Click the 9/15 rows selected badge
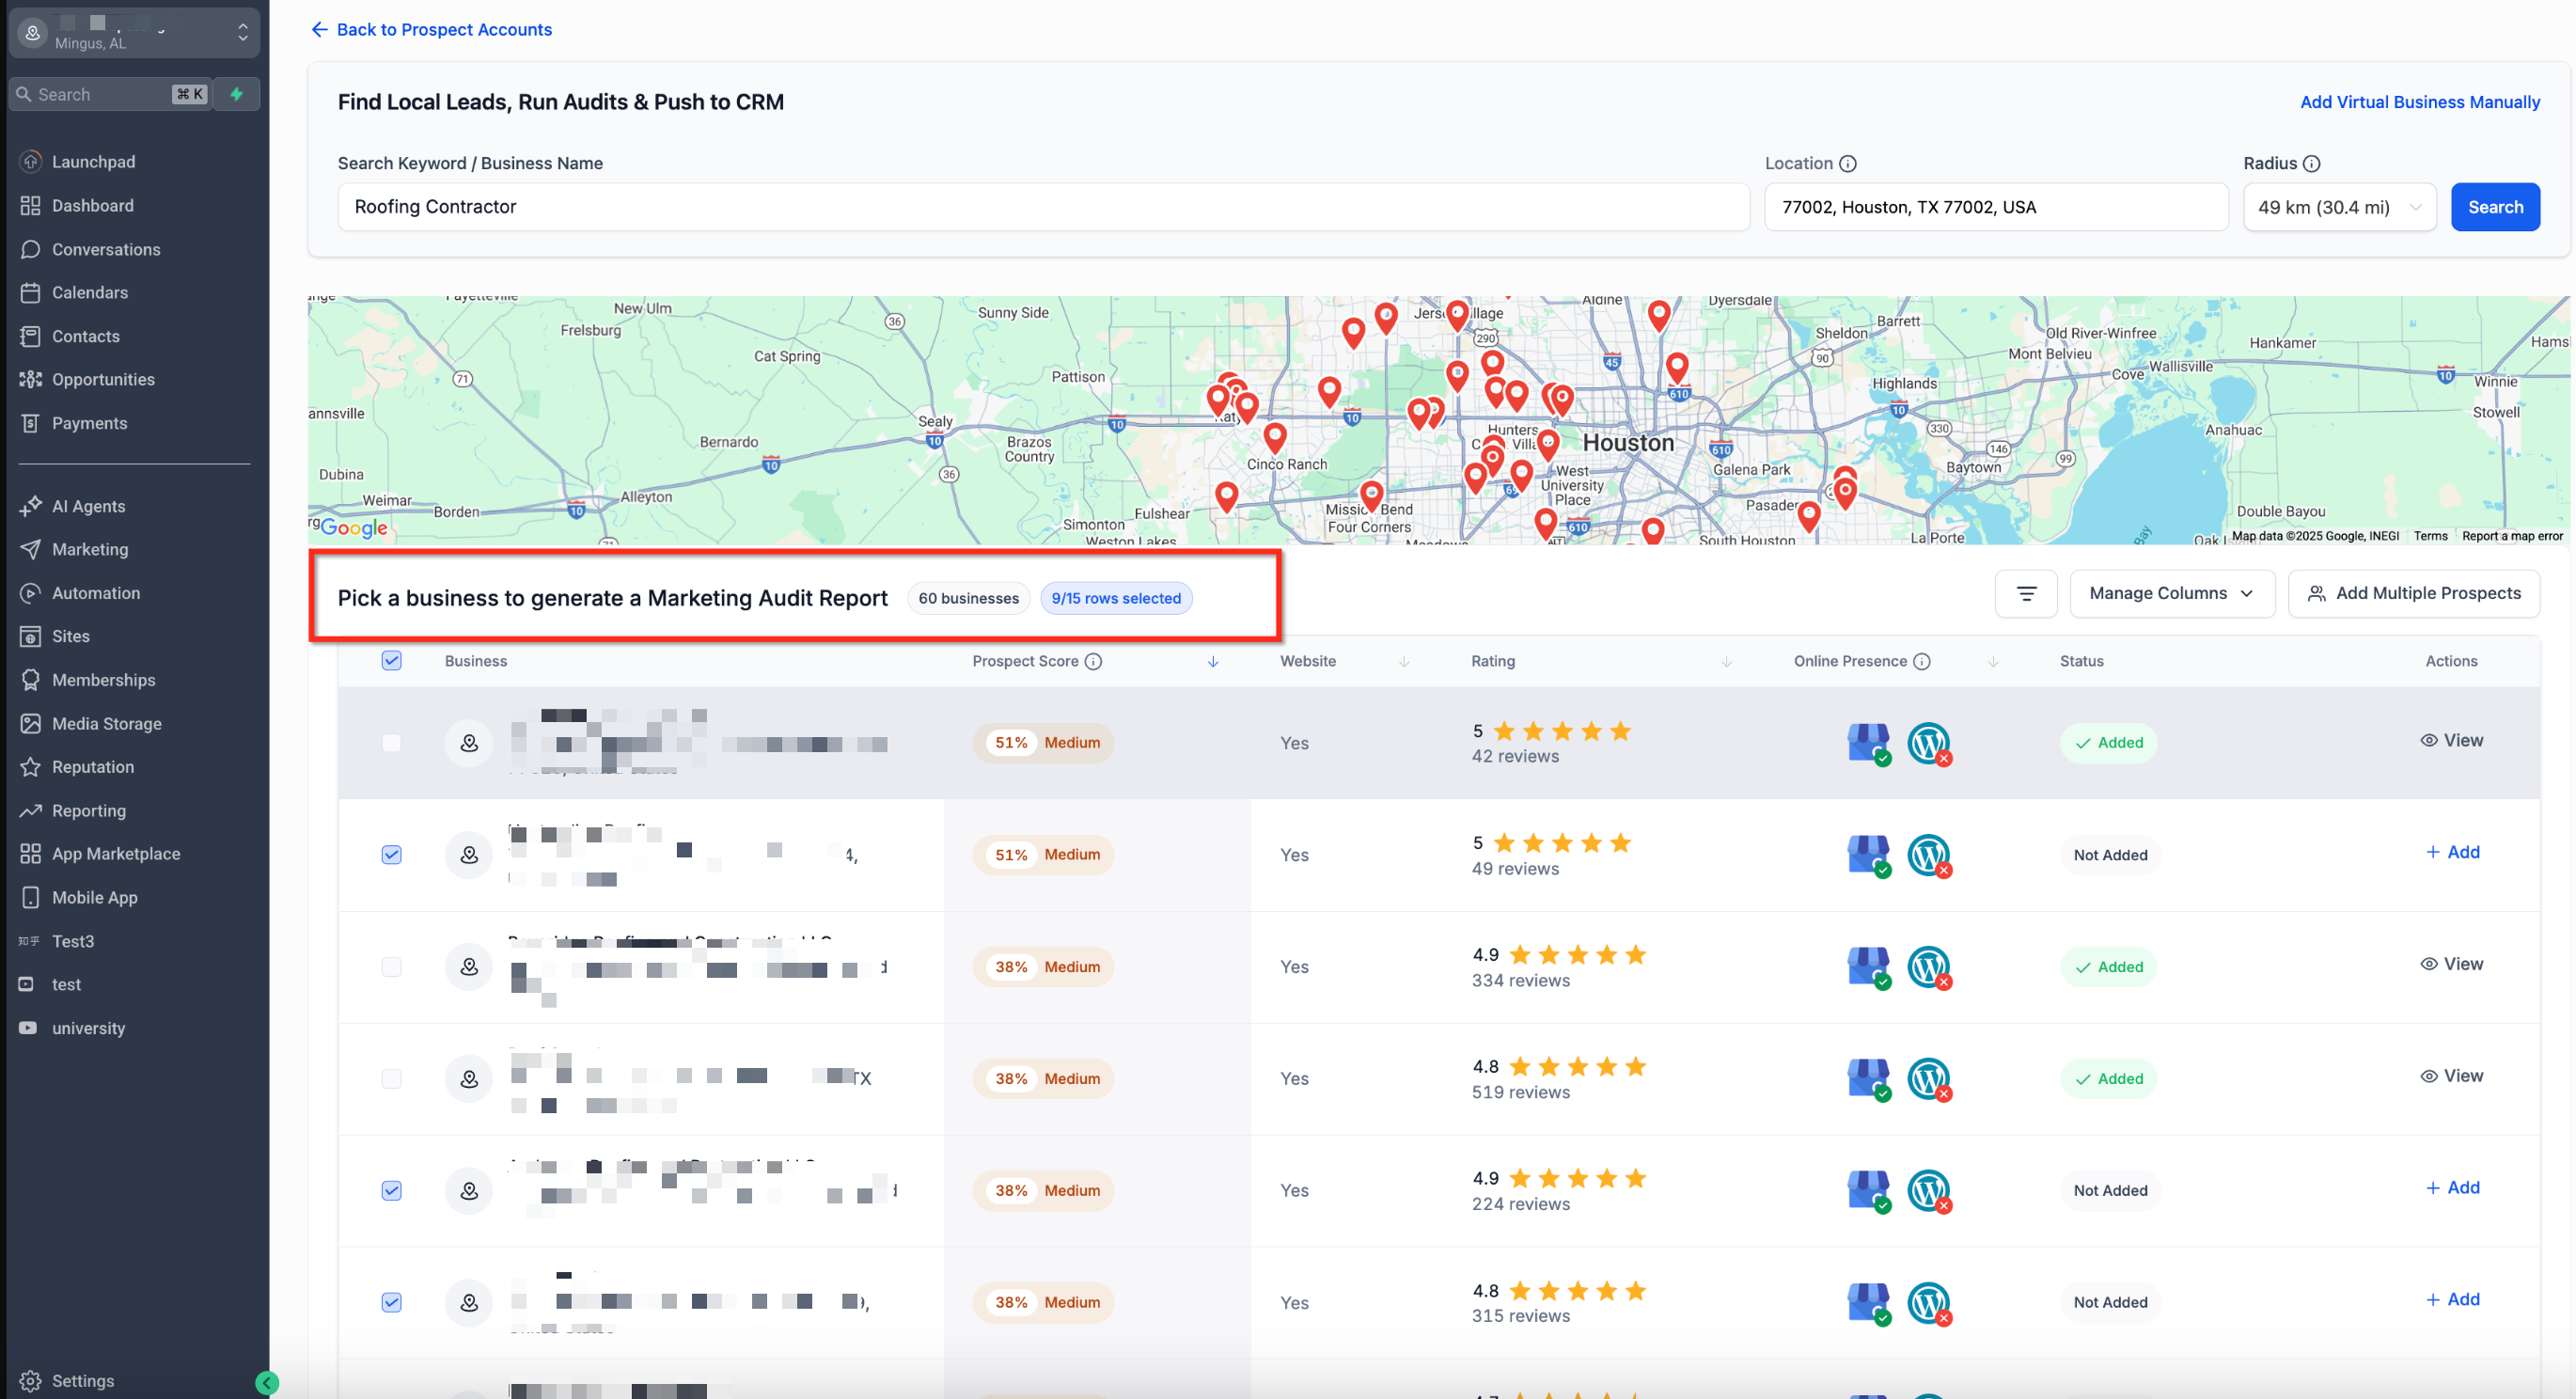The image size is (2576, 1399). pos(1115,598)
